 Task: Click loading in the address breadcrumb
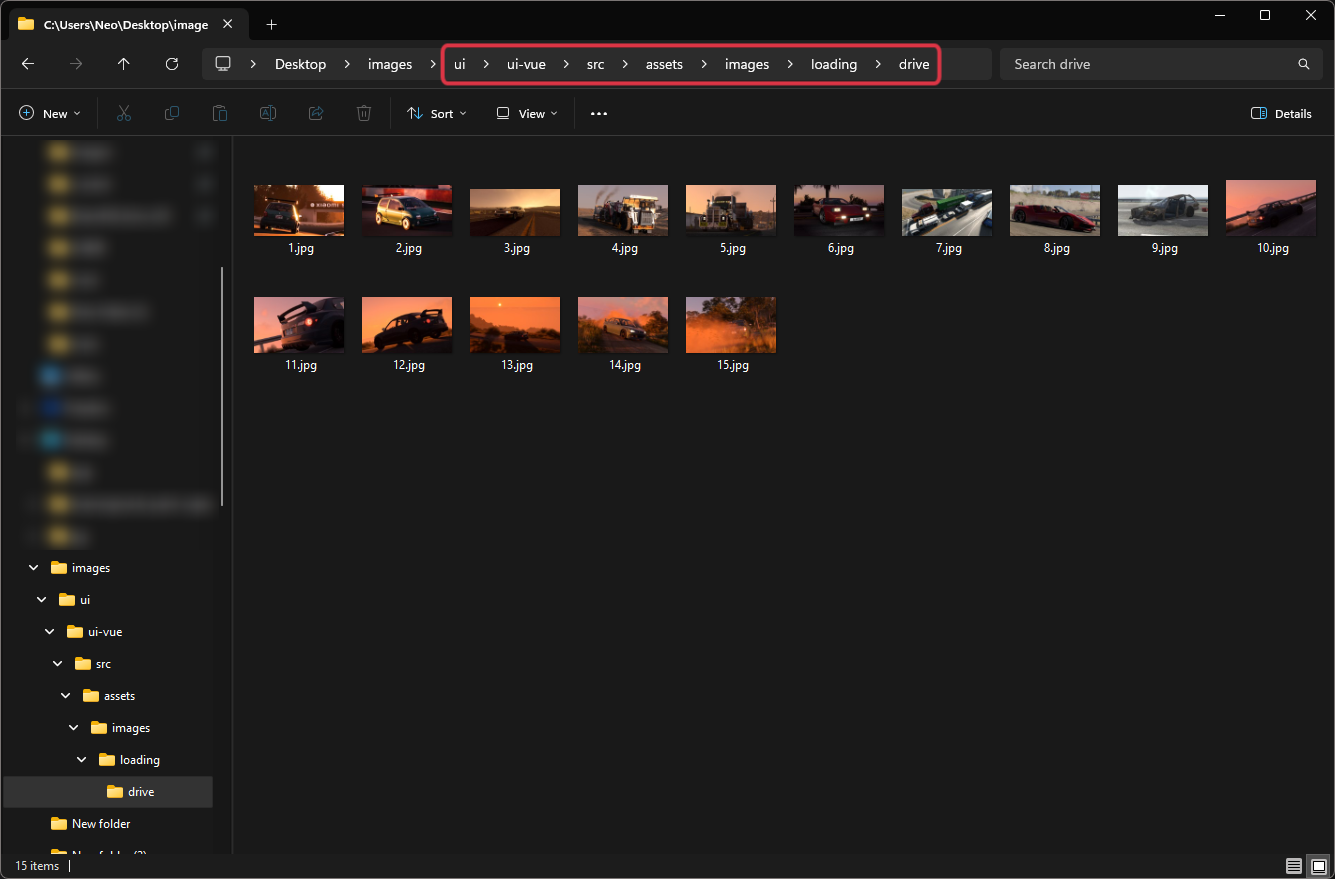pyautogui.click(x=834, y=64)
